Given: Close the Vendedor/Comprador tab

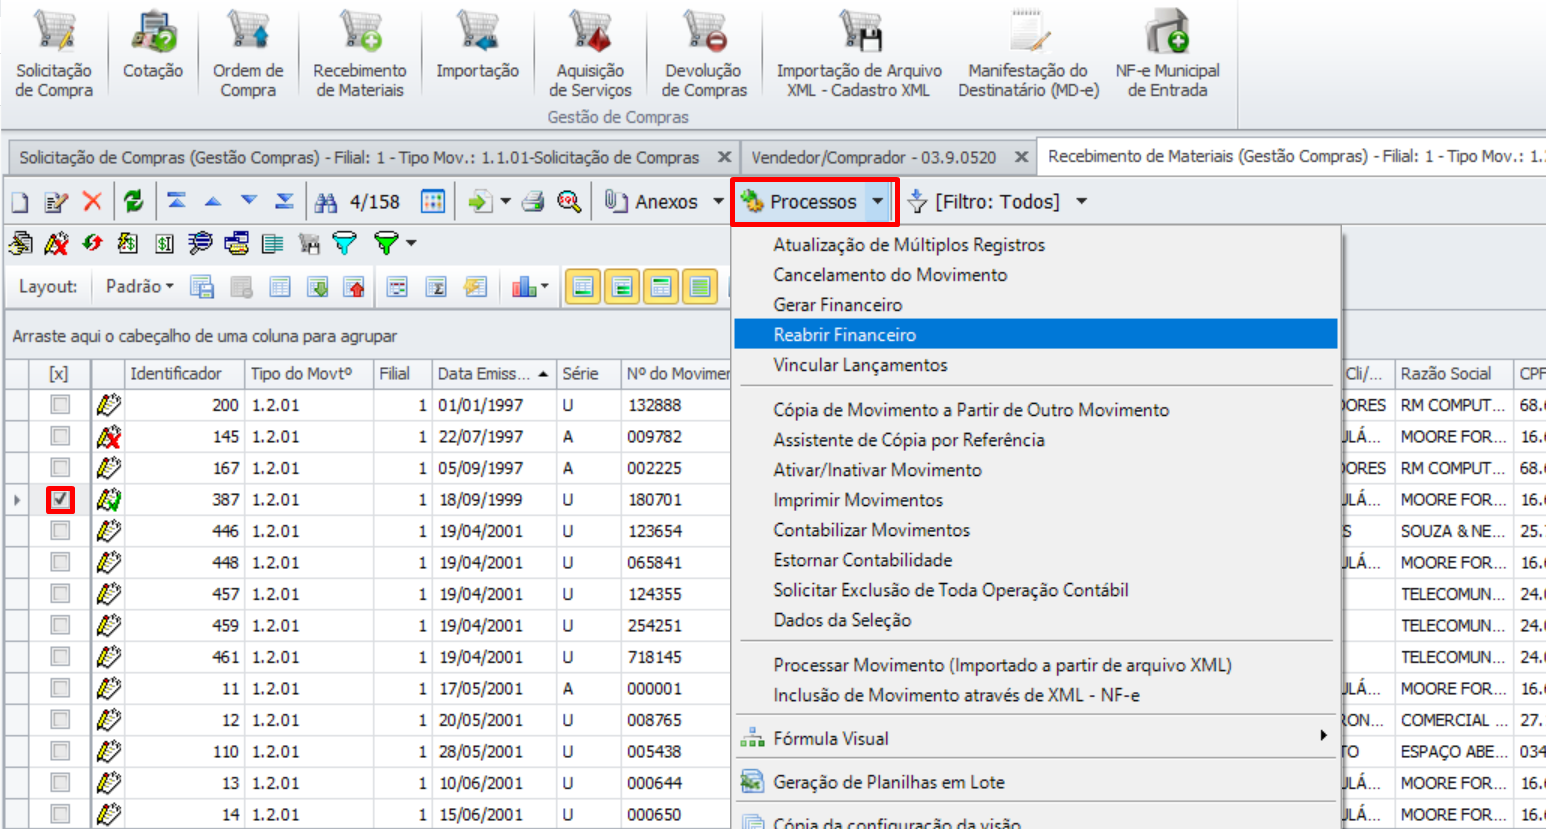Looking at the screenshot, I should (x=1021, y=157).
